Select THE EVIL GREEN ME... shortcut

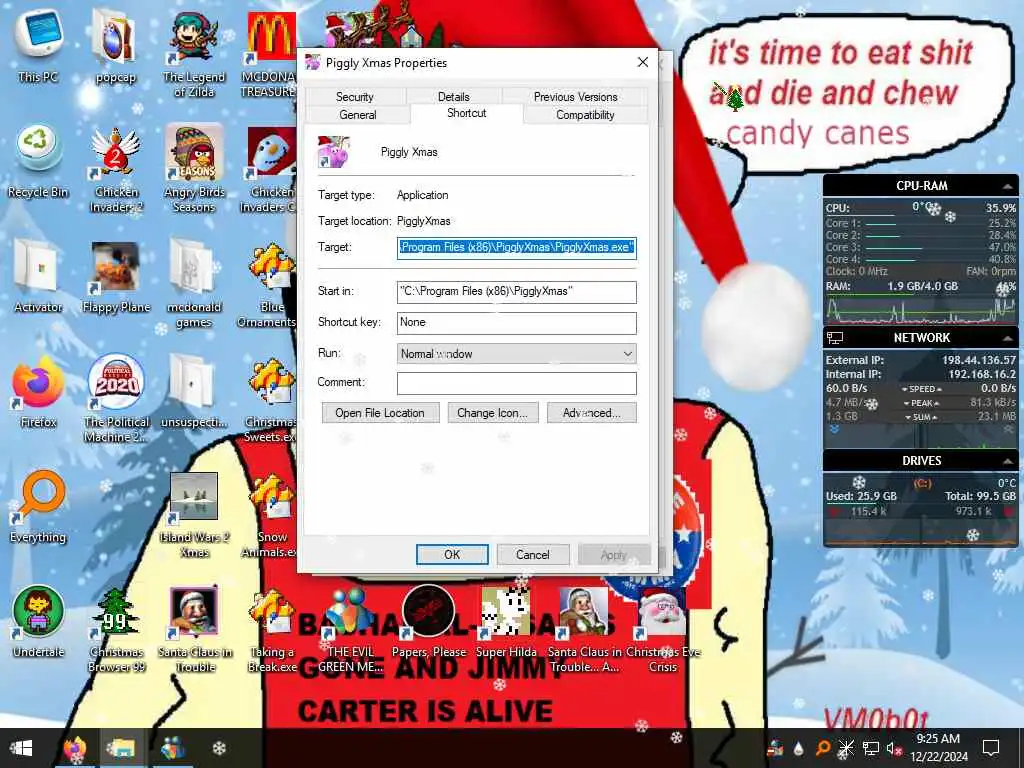(350, 630)
